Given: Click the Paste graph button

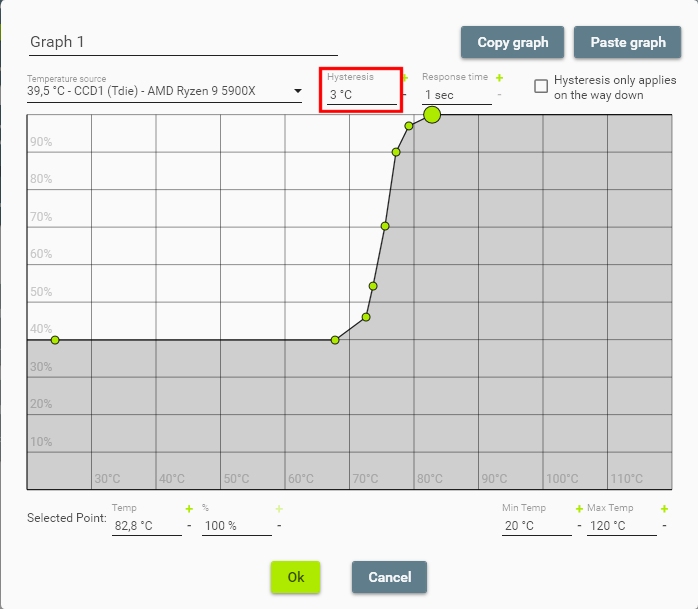Looking at the screenshot, I should (x=628, y=42).
